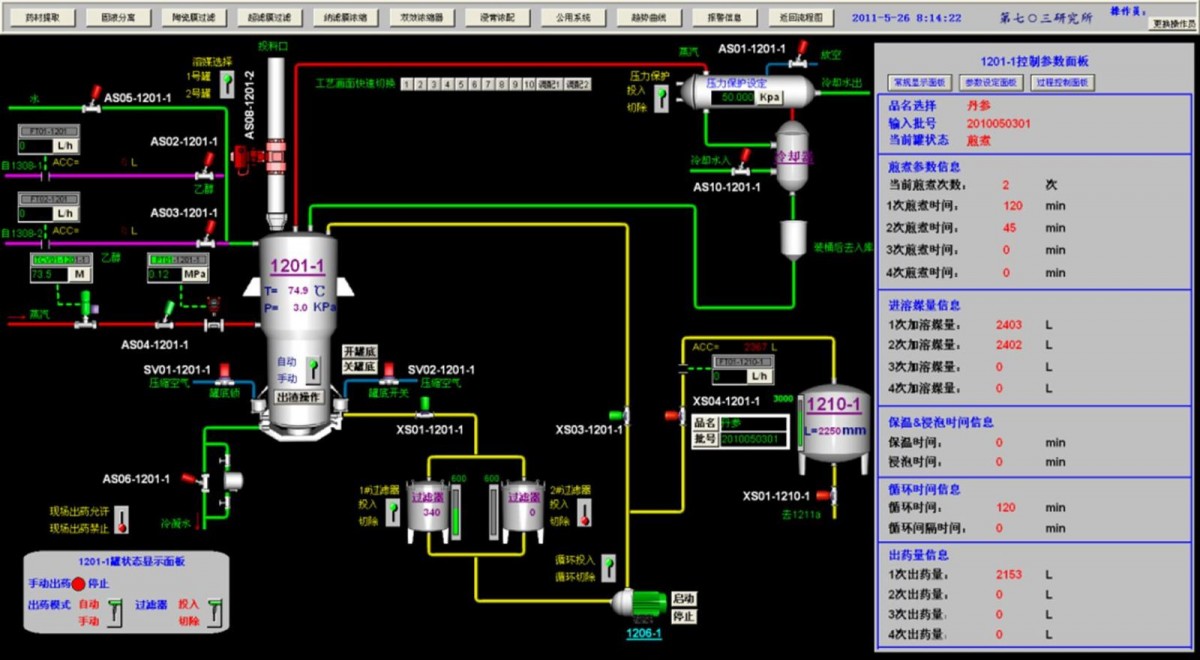The image size is (1200, 660).
Task: Click pump 停止 stop button
Action: (683, 615)
